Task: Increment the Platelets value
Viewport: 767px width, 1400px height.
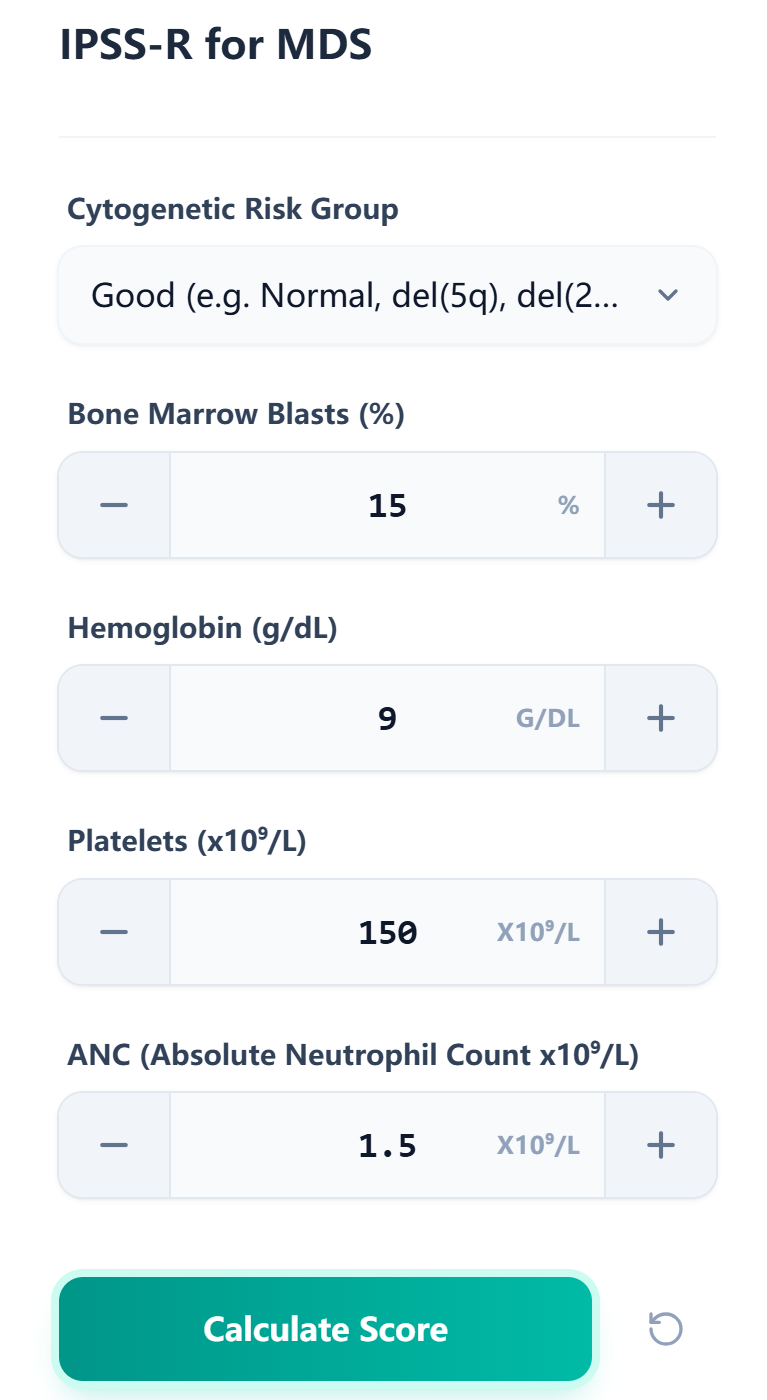Action: (660, 931)
